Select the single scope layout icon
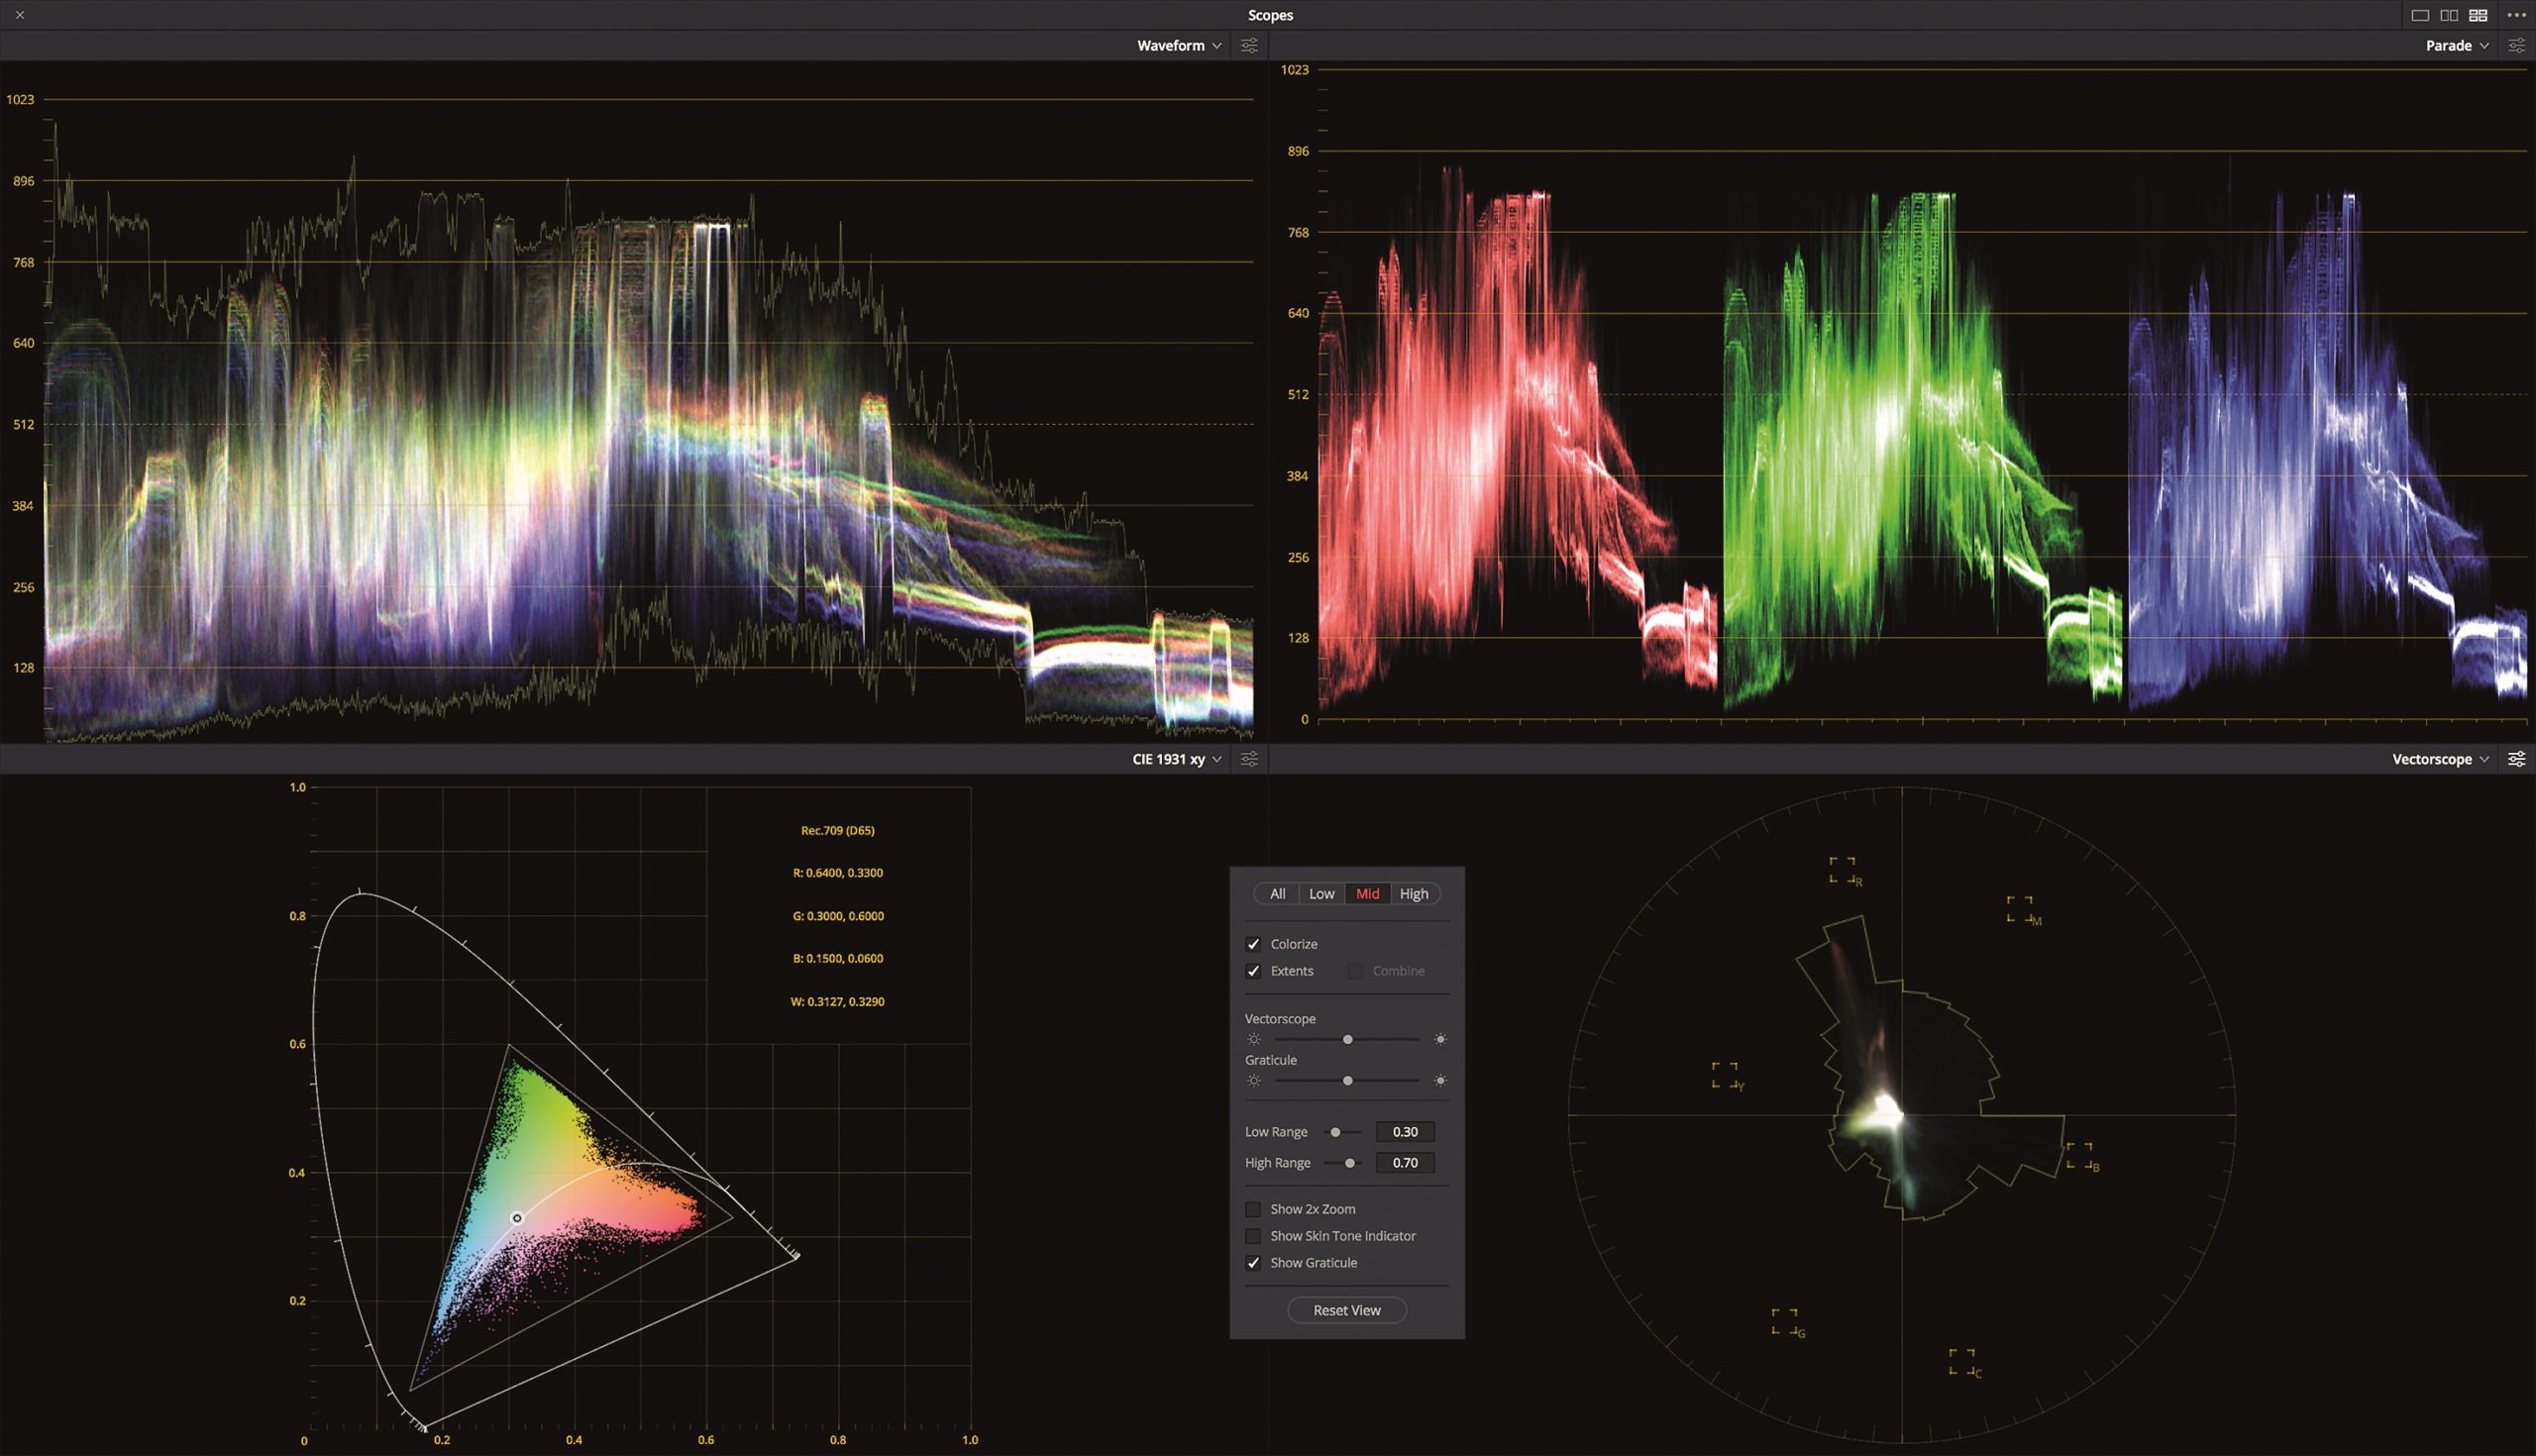Screen dimensions: 2536x1456 point(2420,14)
